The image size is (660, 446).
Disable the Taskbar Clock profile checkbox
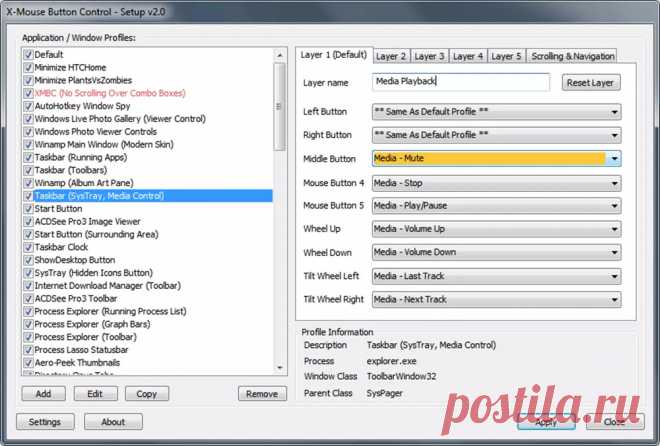[x=28, y=247]
